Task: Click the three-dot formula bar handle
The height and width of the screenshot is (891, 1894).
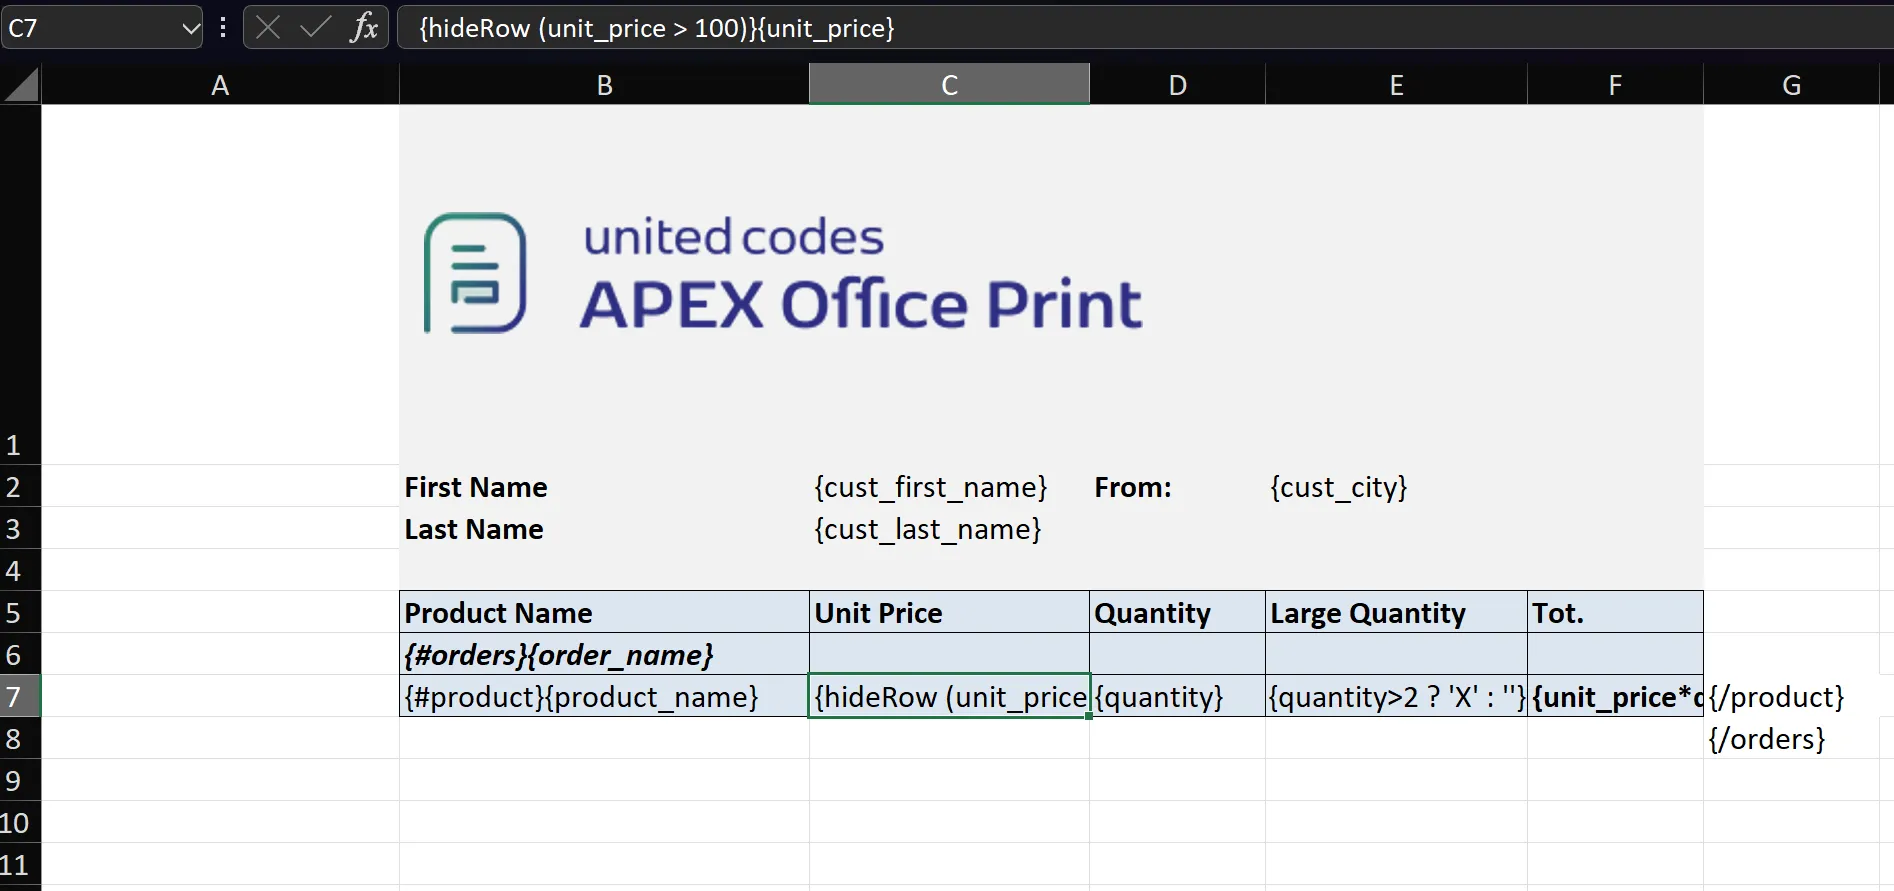Action: tap(223, 28)
